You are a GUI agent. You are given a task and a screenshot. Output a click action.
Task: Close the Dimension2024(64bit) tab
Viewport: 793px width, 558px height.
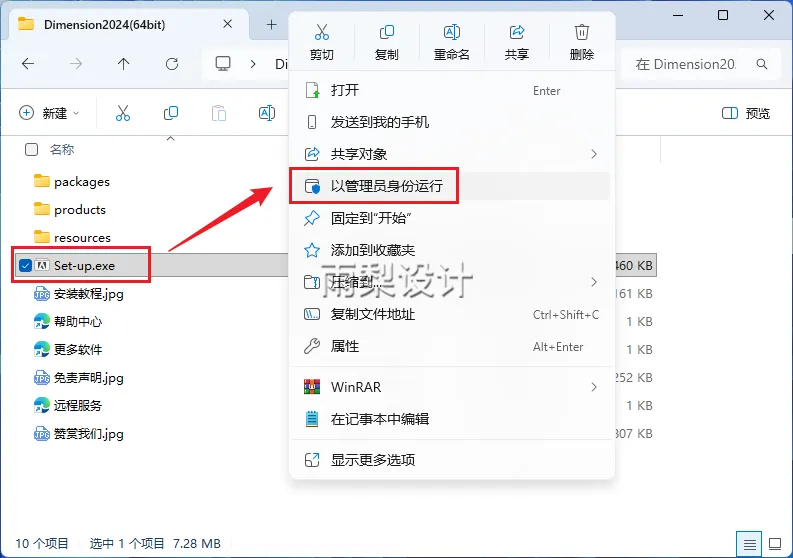click(x=228, y=24)
